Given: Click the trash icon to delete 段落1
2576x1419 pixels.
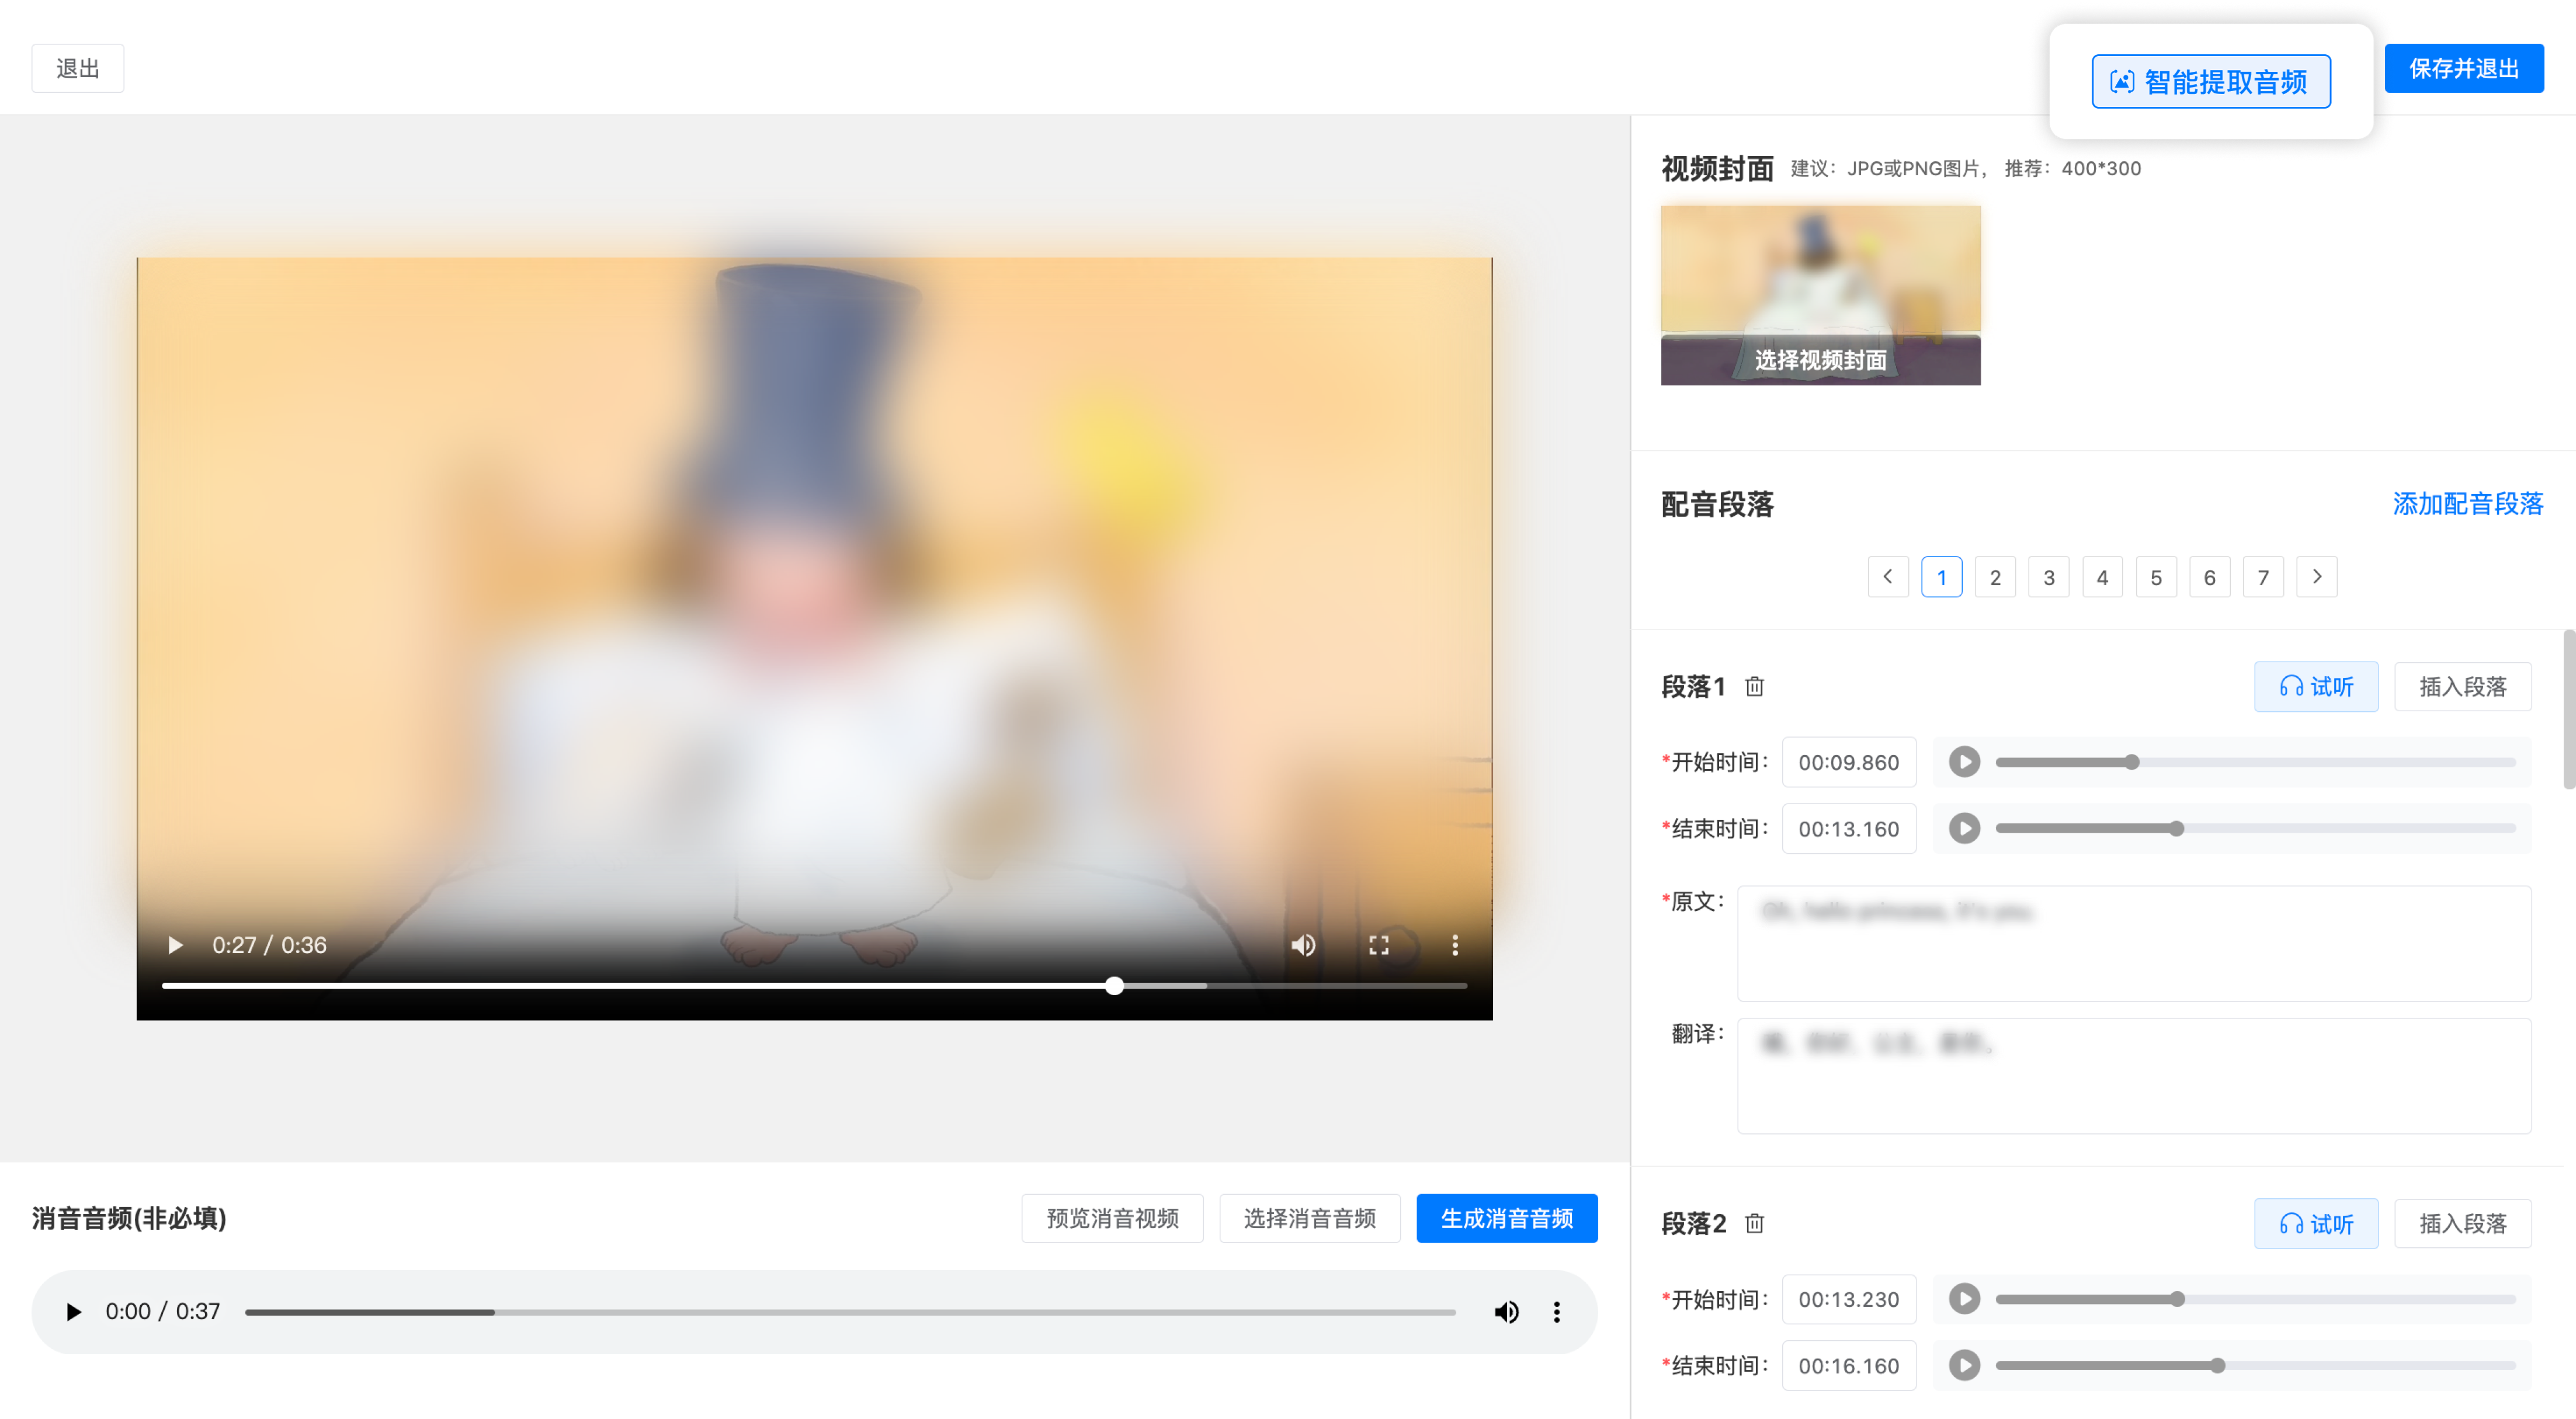Looking at the screenshot, I should coord(1754,687).
